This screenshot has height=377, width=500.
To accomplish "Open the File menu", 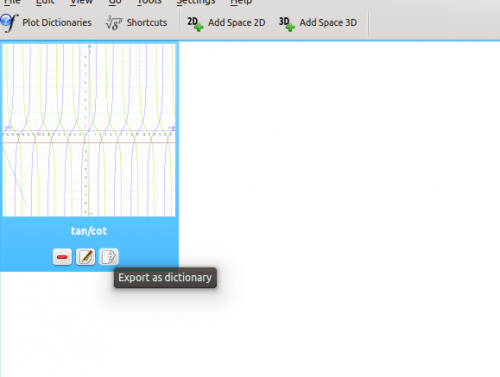I will (12, 2).
